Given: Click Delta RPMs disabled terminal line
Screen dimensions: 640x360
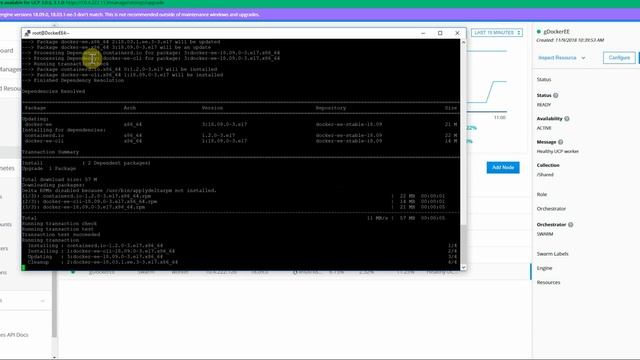Looking at the screenshot, I should point(119,191).
